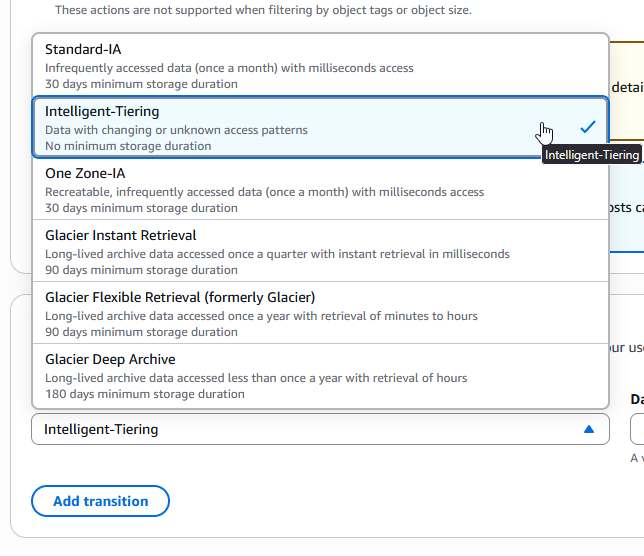Click the Add transition button
Screen dimensions: 644x556
100,501
